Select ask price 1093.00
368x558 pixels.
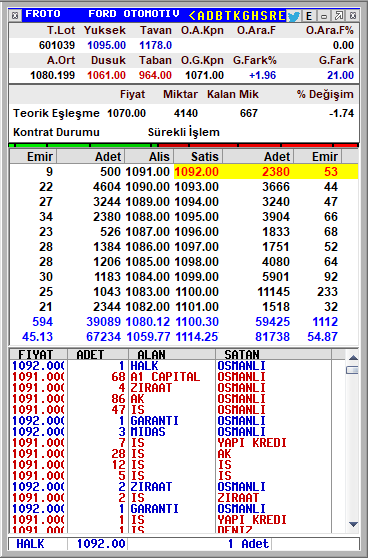point(196,187)
